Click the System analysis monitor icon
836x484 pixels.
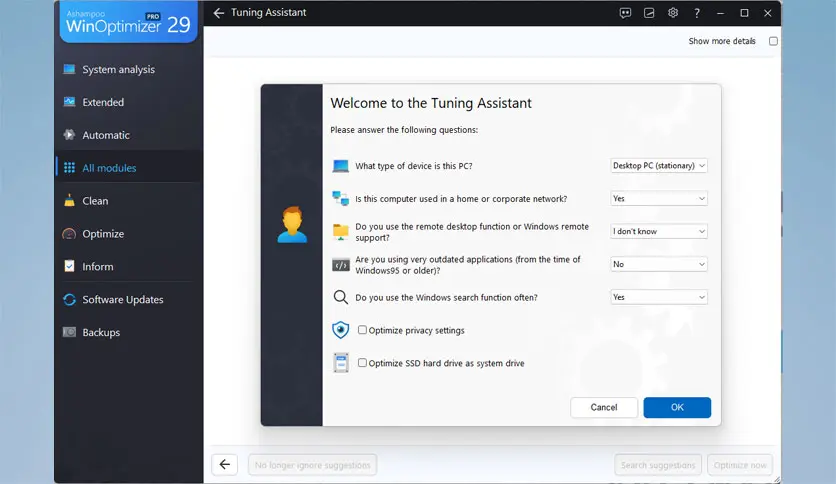69,69
